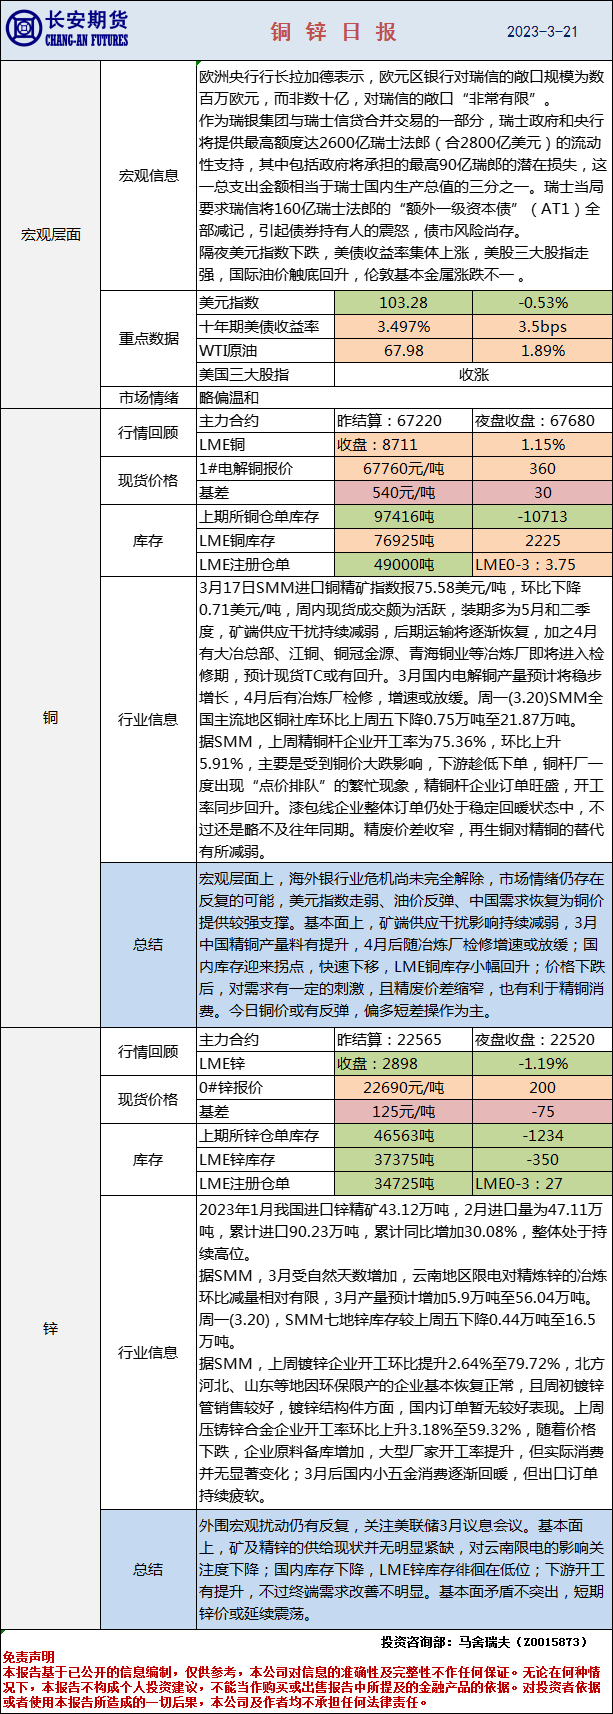Click the value 3.497%

coord(403,327)
